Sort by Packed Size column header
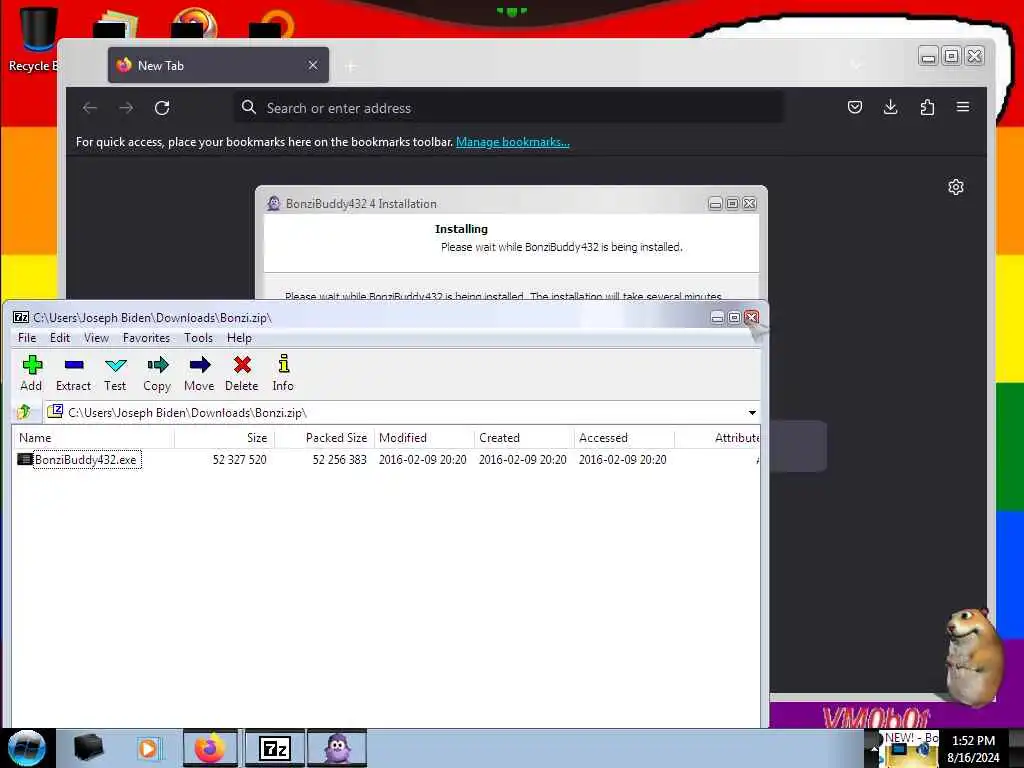This screenshot has height=768, width=1024. [325, 438]
